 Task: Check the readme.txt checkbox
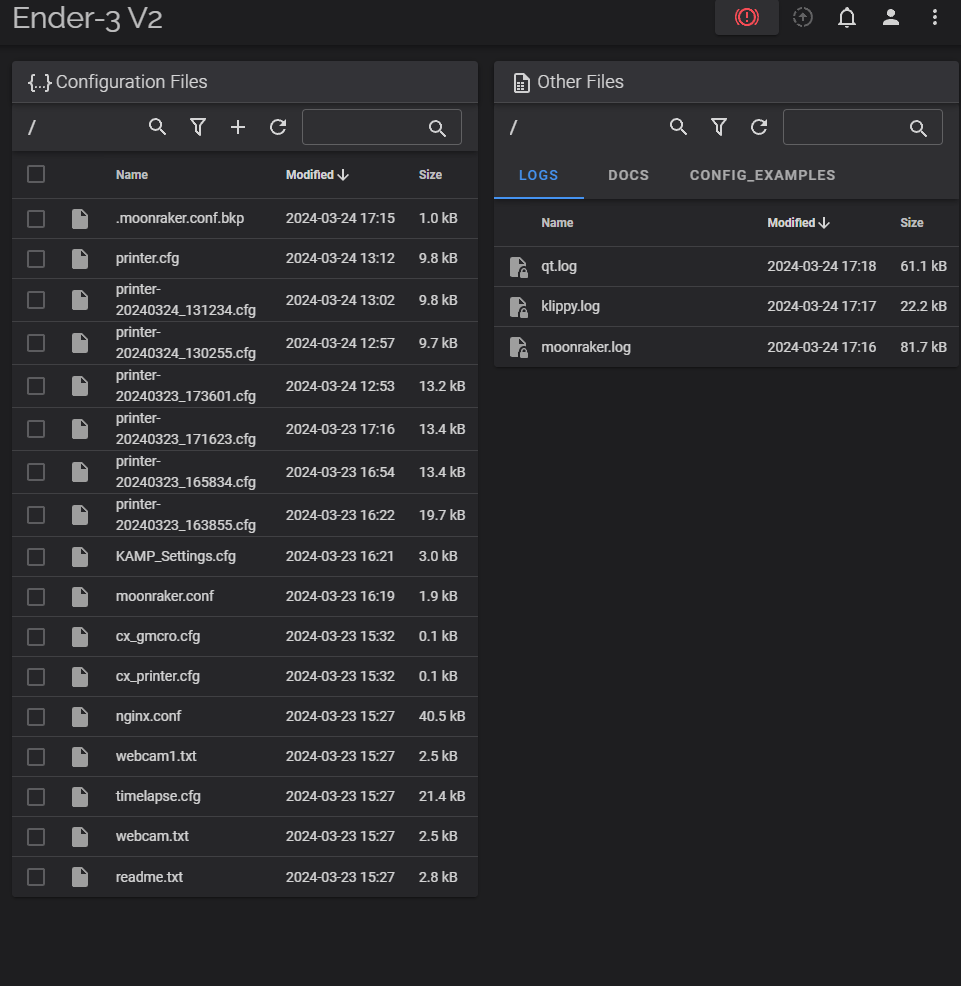tap(36, 877)
